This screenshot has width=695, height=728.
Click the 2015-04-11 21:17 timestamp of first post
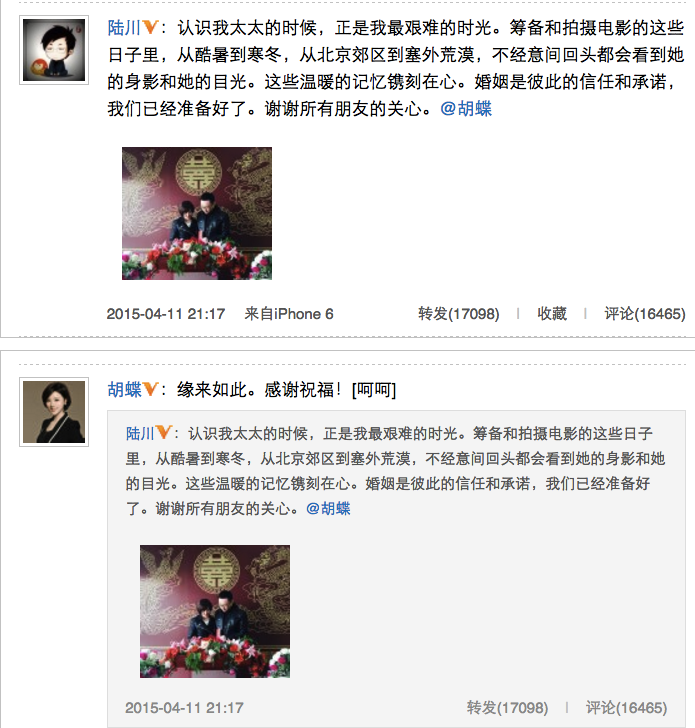point(166,314)
